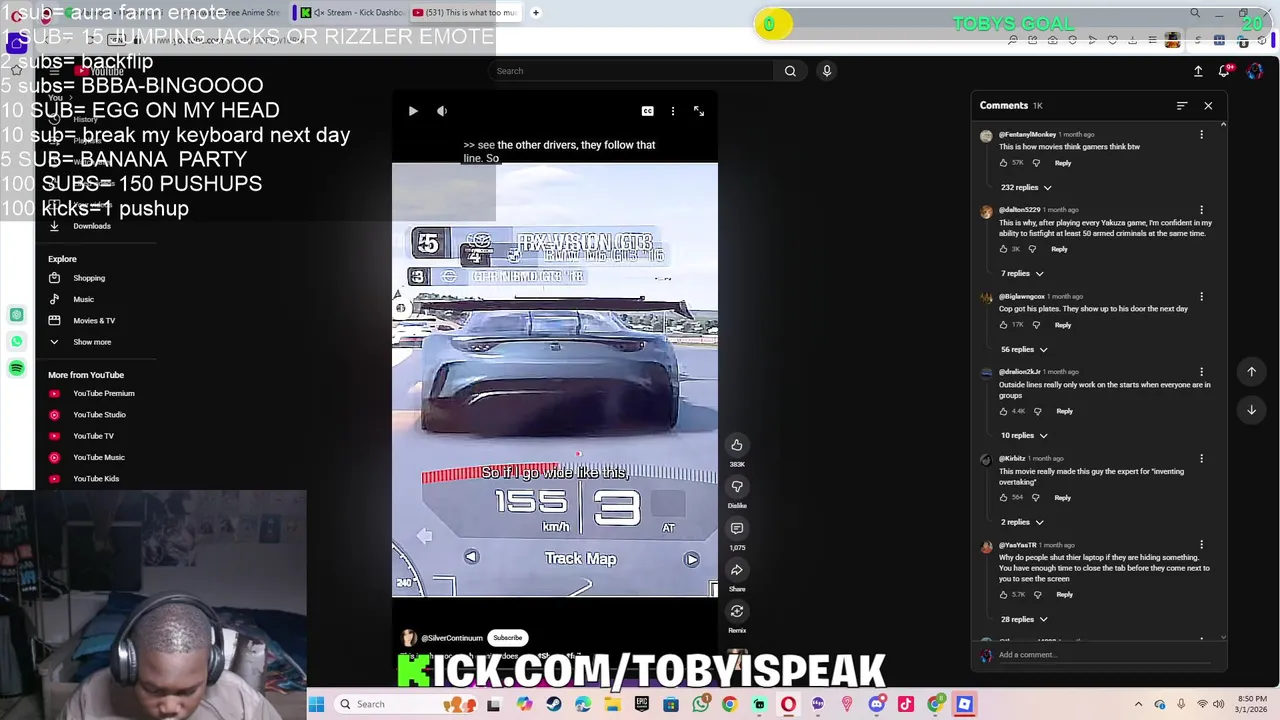Expand 232 replies under FentanylMonkey
1280x720 pixels.
tap(1026, 187)
